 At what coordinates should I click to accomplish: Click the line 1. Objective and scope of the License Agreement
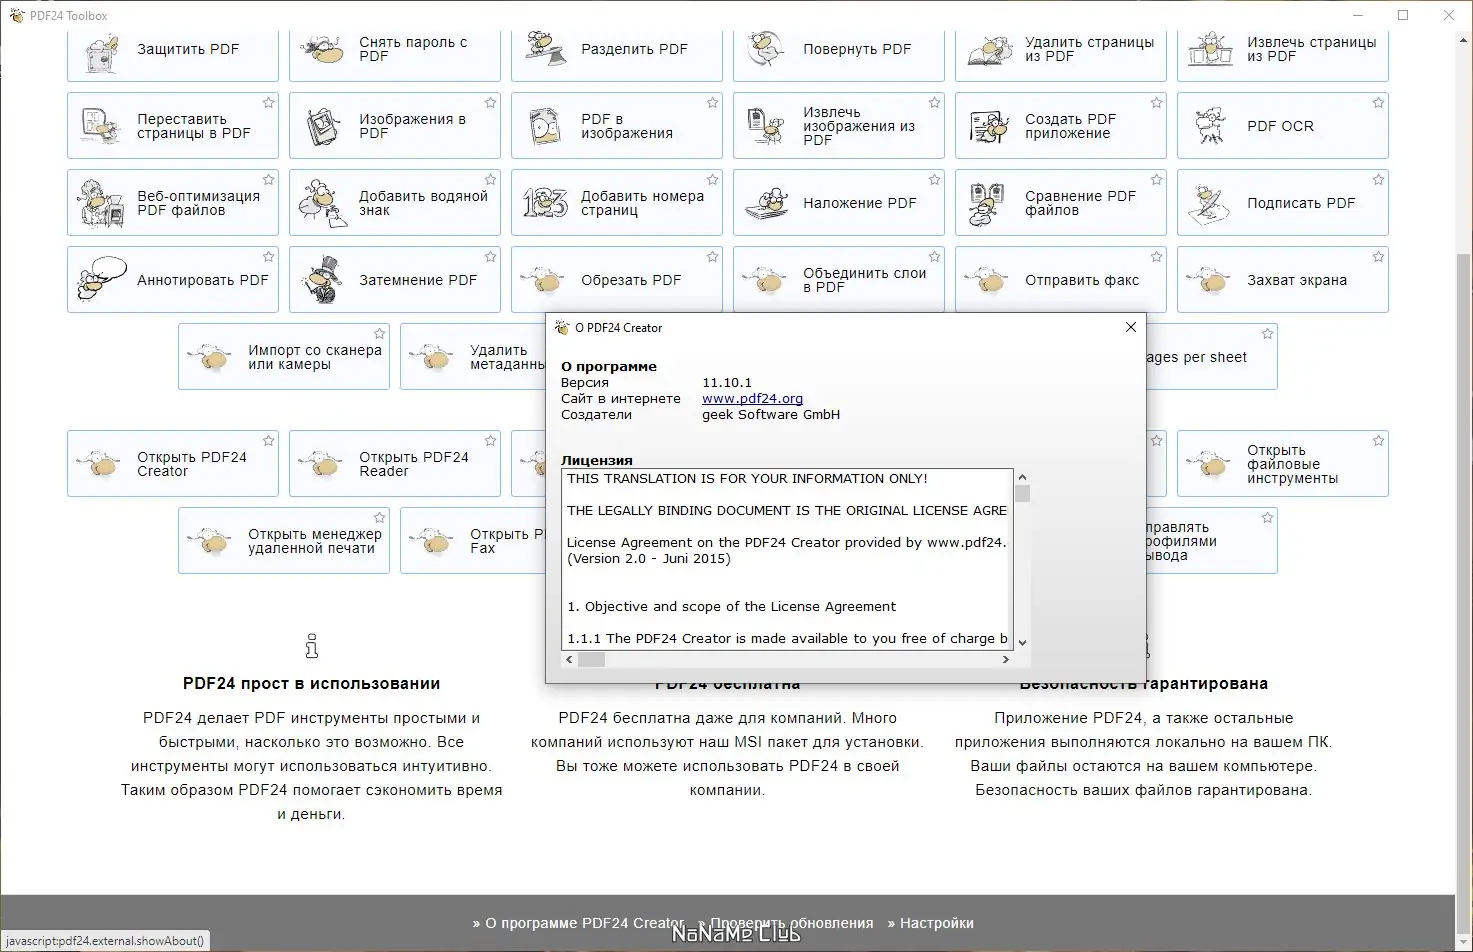coord(731,606)
